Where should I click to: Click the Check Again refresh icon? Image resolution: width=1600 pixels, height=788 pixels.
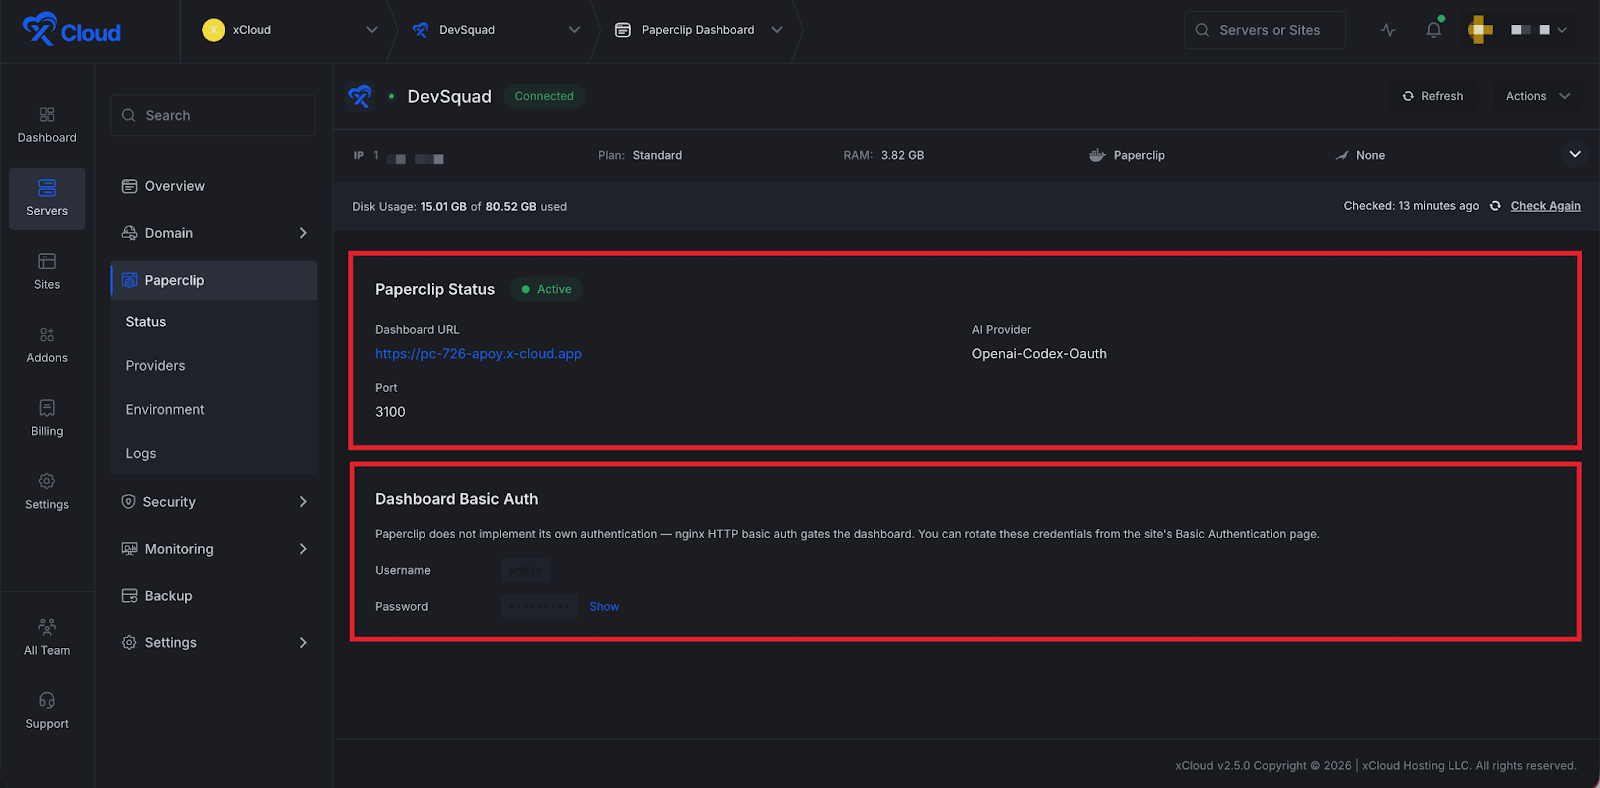coord(1495,206)
